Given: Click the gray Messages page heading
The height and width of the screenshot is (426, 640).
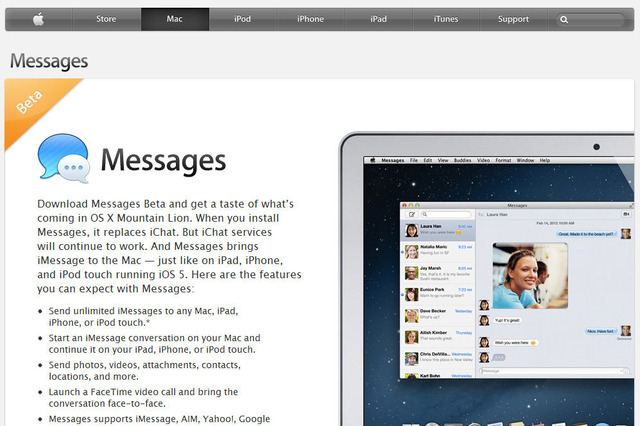Looking at the screenshot, I should pos(49,61).
